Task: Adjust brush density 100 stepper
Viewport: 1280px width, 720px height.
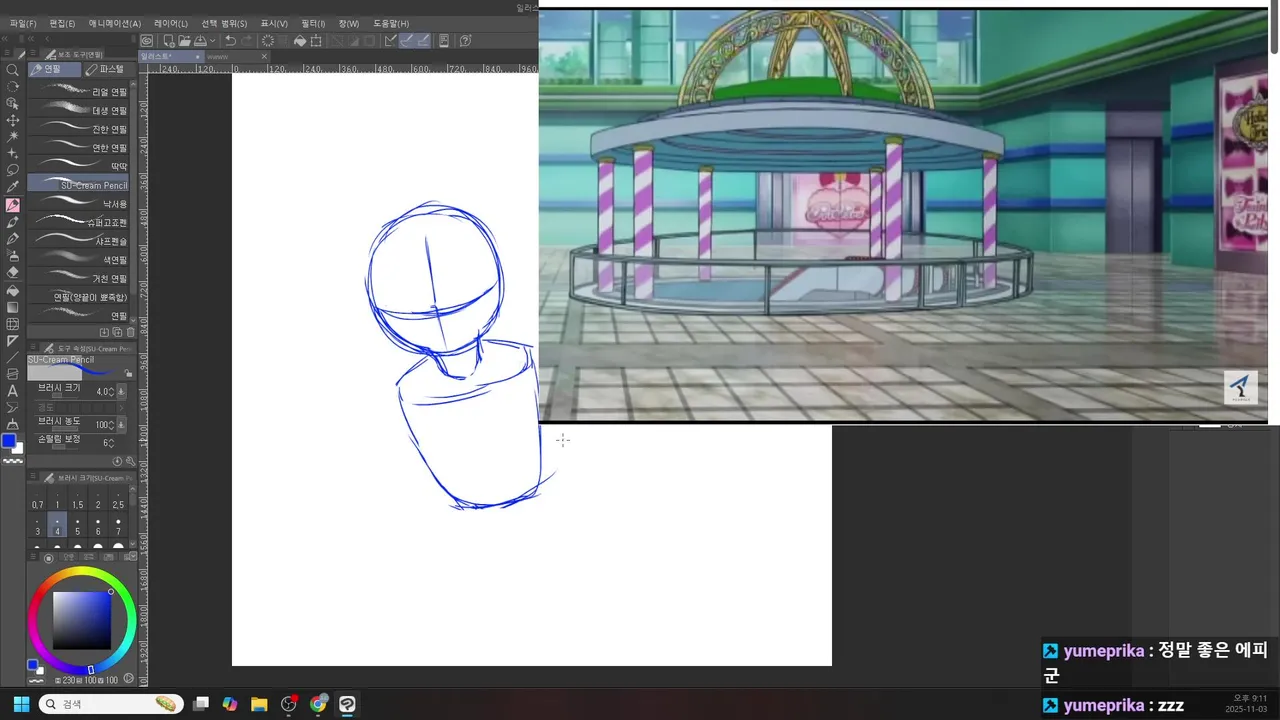Action: point(112,425)
